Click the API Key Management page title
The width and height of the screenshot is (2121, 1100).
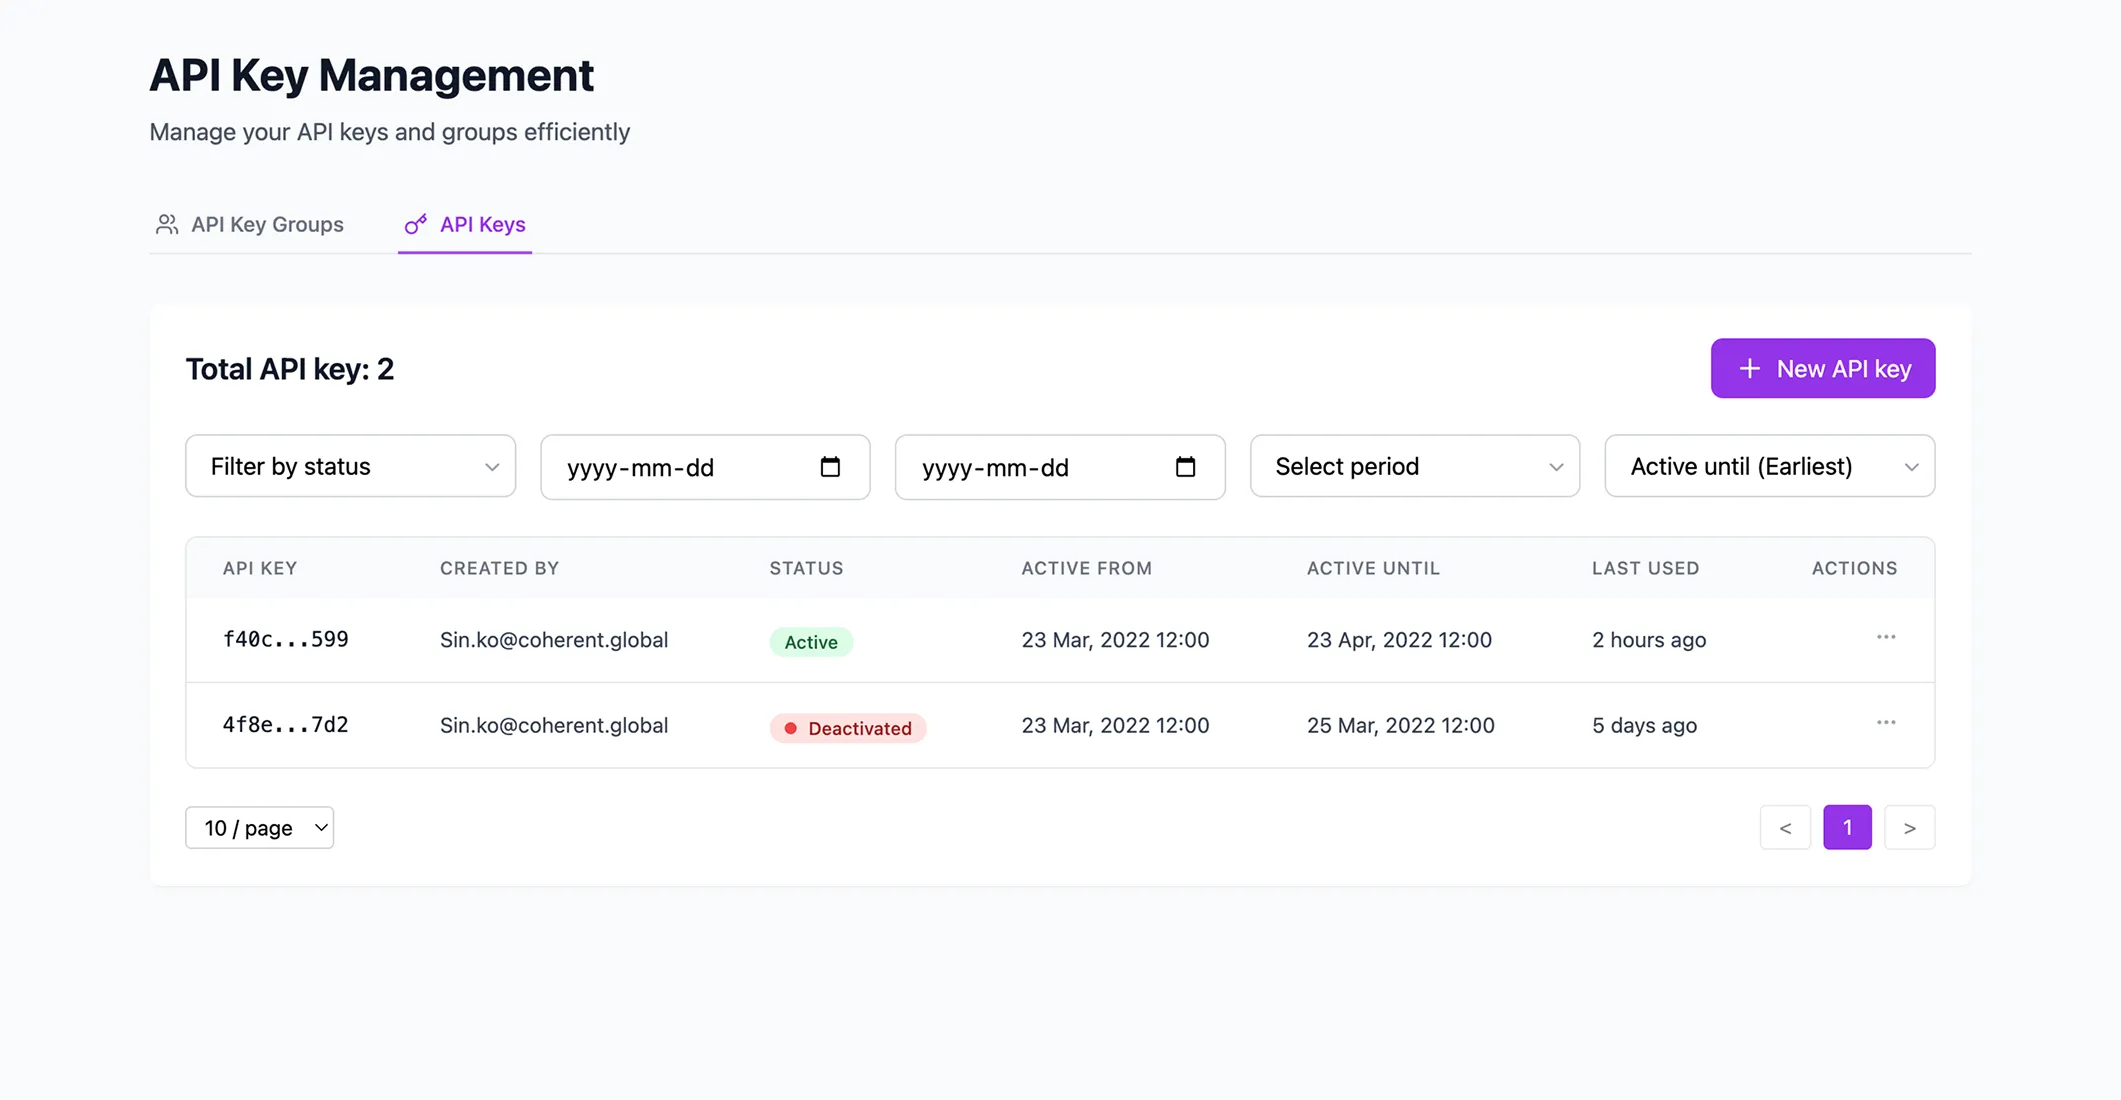pyautogui.click(x=371, y=75)
